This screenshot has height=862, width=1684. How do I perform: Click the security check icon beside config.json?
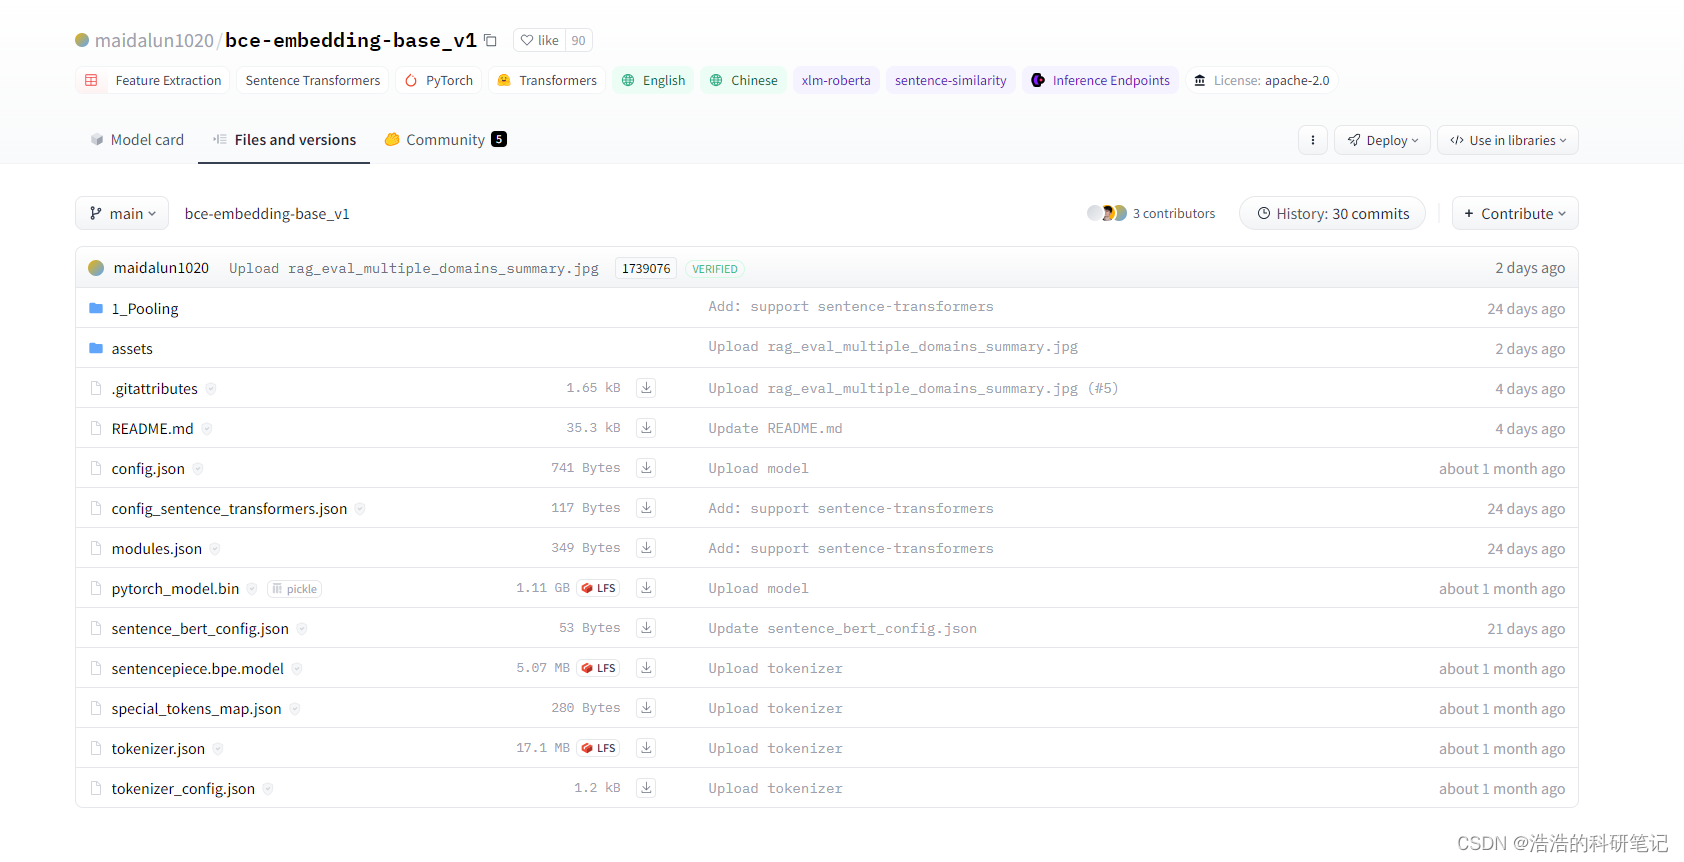198,468
